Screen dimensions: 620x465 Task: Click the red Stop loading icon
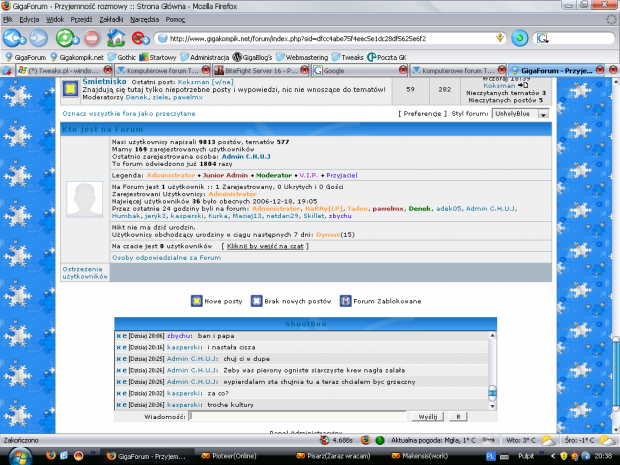pos(91,38)
